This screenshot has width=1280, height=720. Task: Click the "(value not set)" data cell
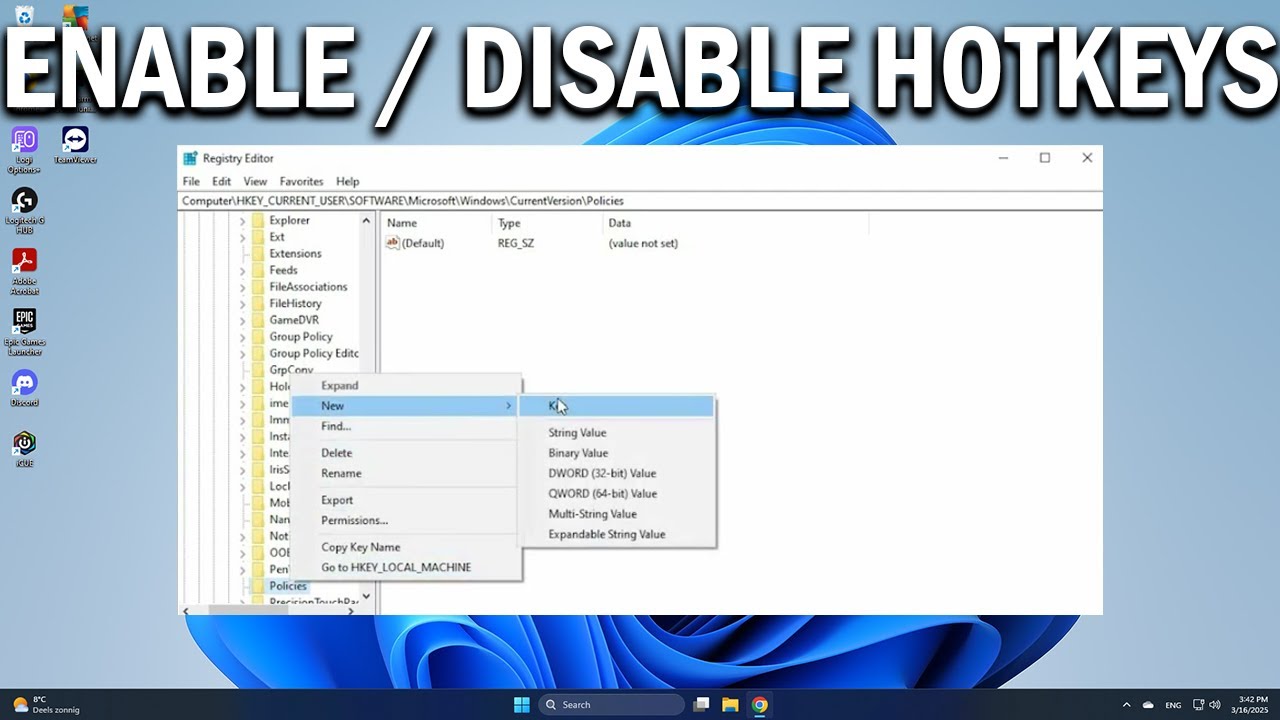tap(643, 243)
